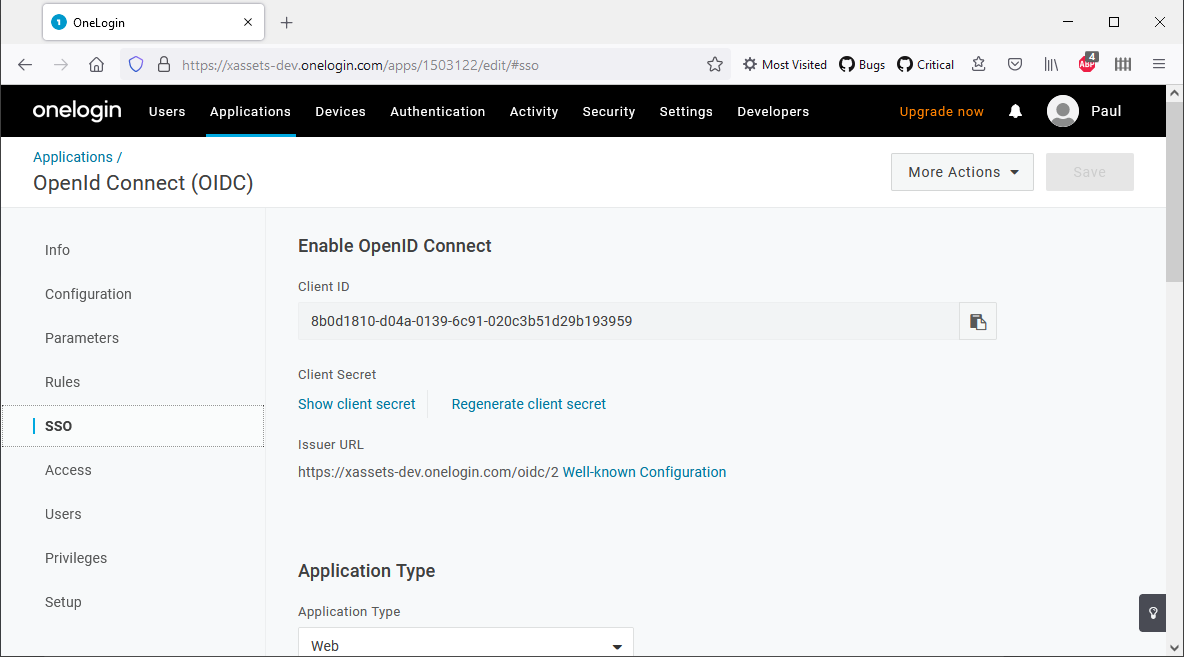The height and width of the screenshot is (657, 1184).
Task: Open the Adblock Plus extension icon
Action: [1087, 63]
